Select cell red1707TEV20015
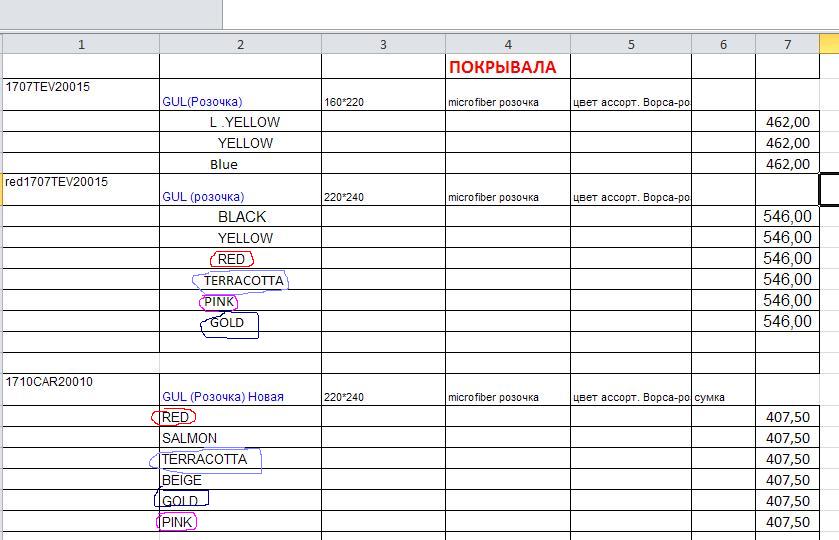The image size is (839, 540). [x=81, y=189]
